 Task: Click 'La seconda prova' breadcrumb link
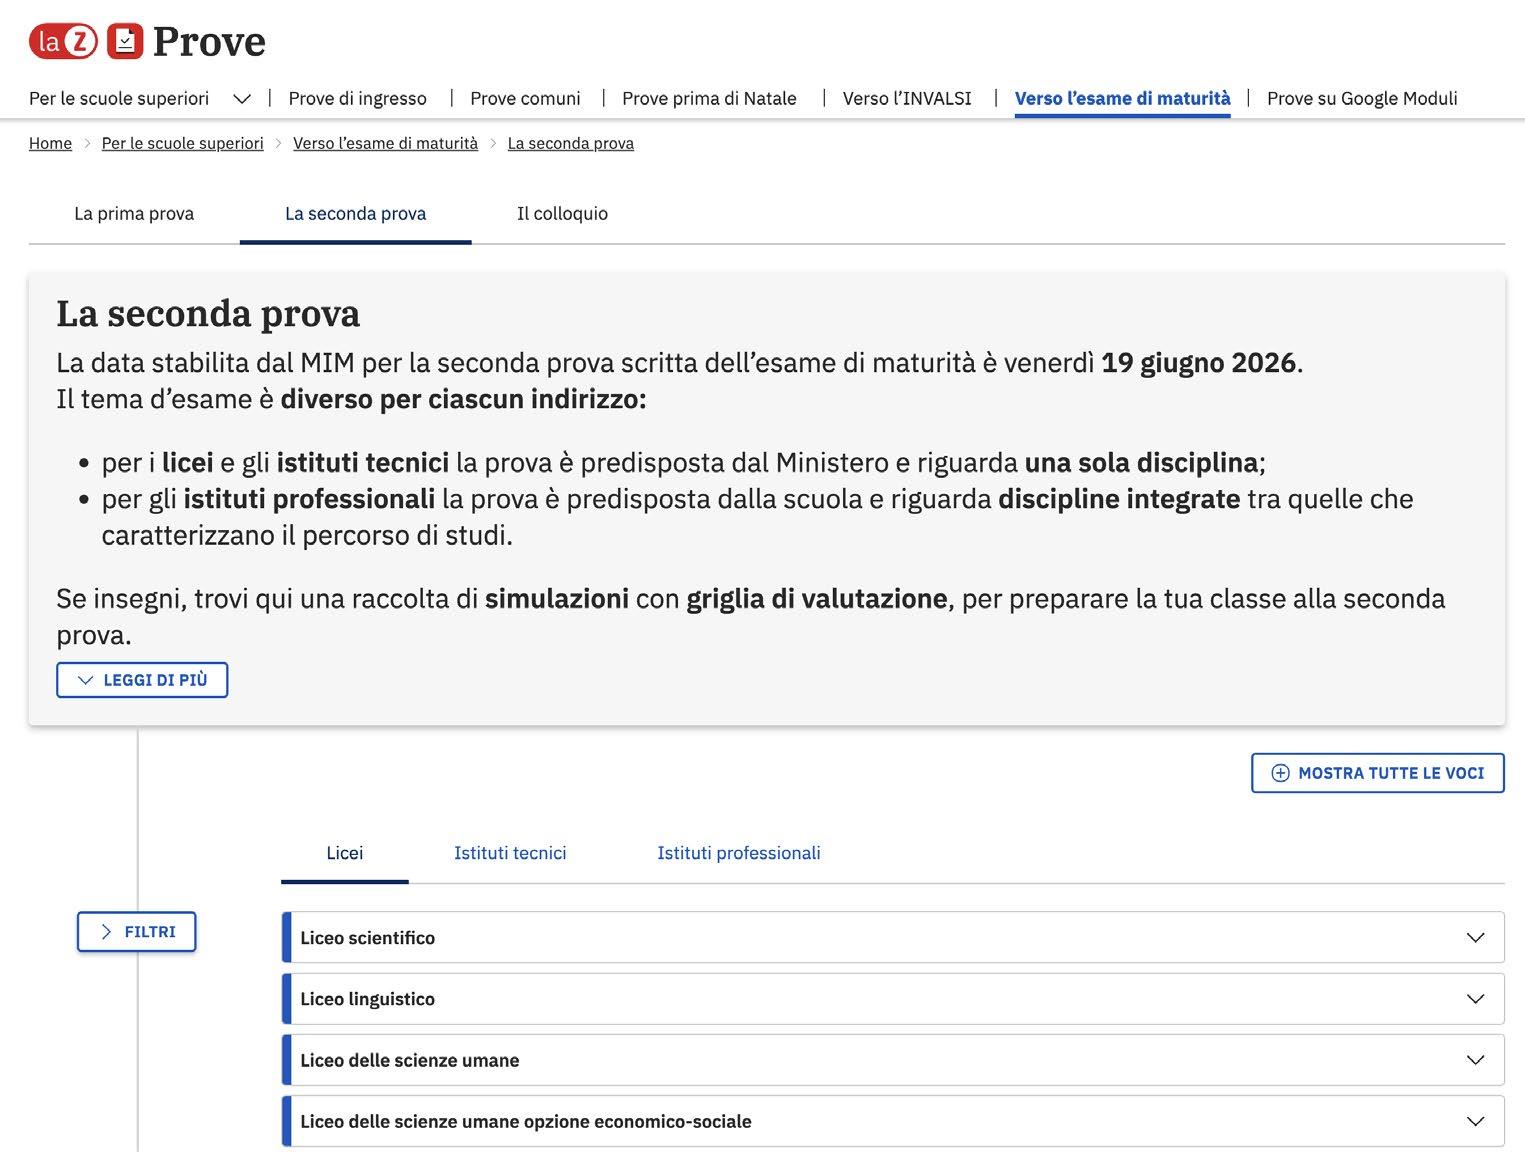click(571, 143)
